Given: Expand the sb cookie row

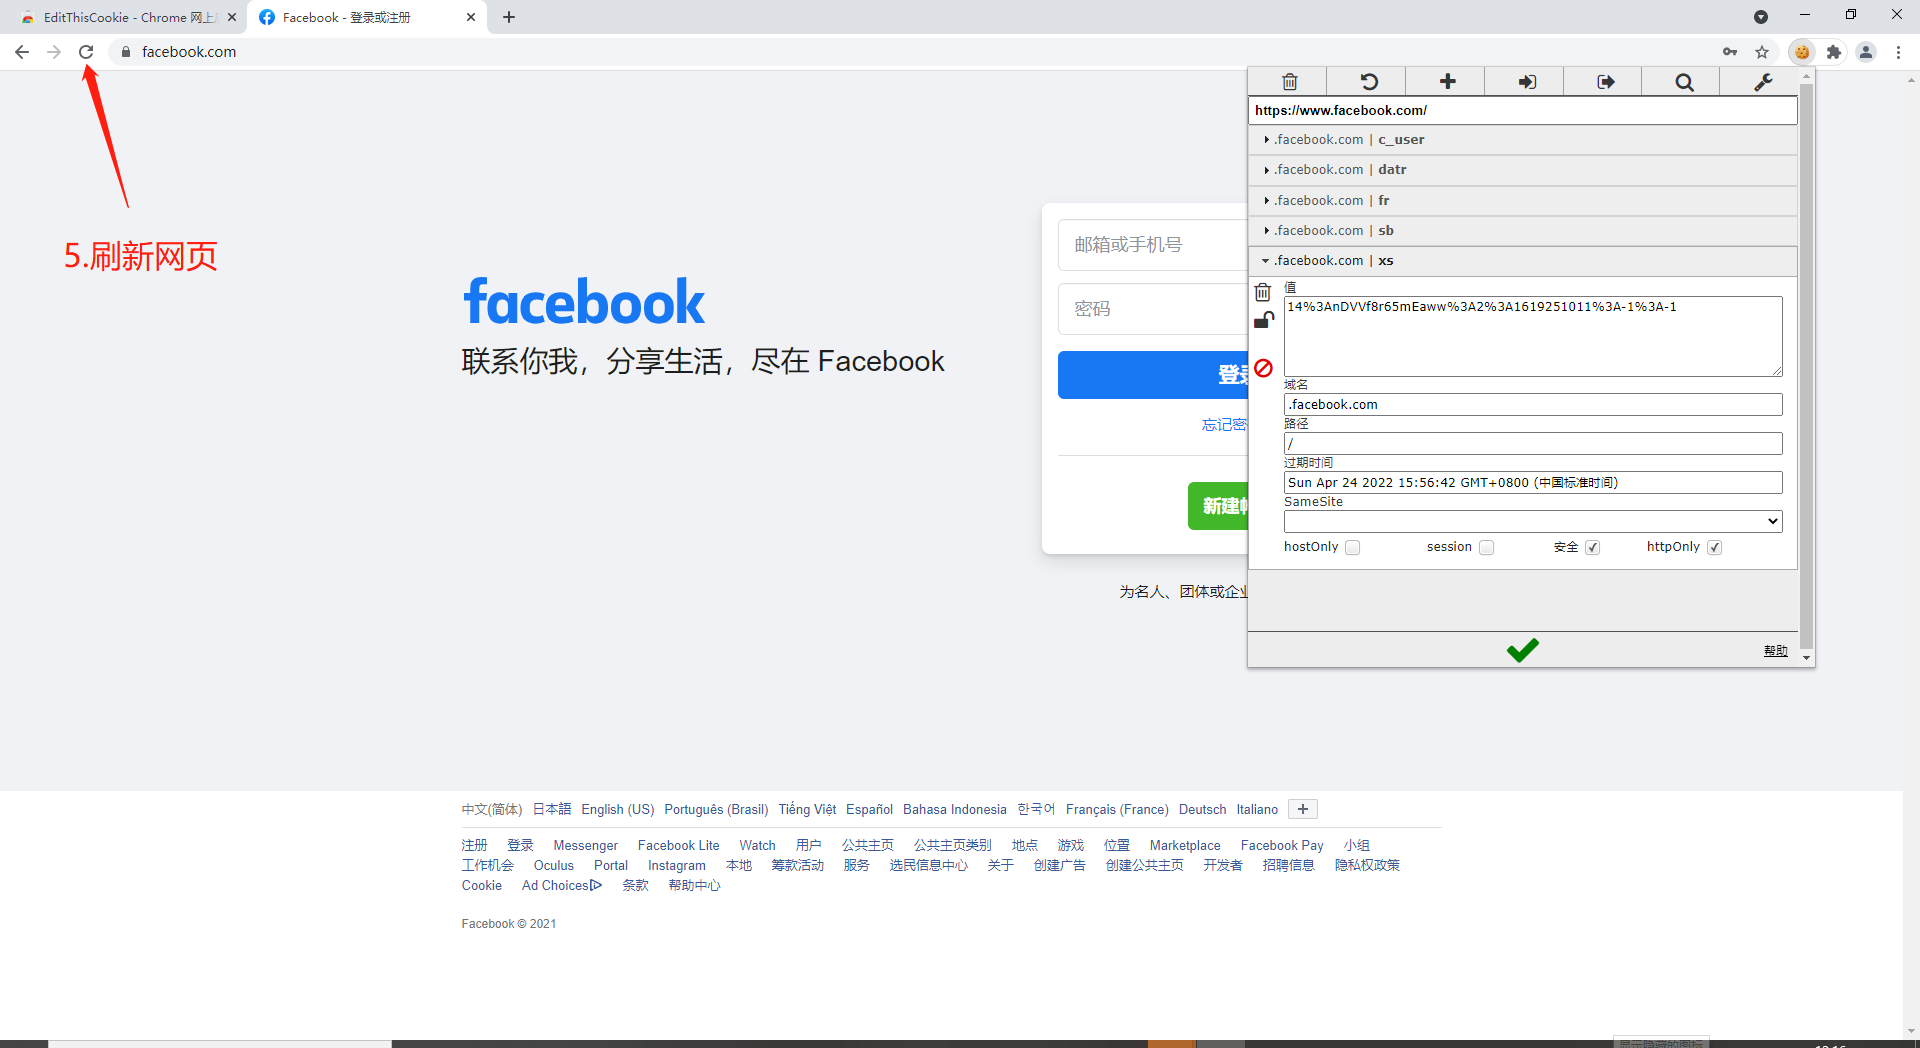Looking at the screenshot, I should [1522, 231].
